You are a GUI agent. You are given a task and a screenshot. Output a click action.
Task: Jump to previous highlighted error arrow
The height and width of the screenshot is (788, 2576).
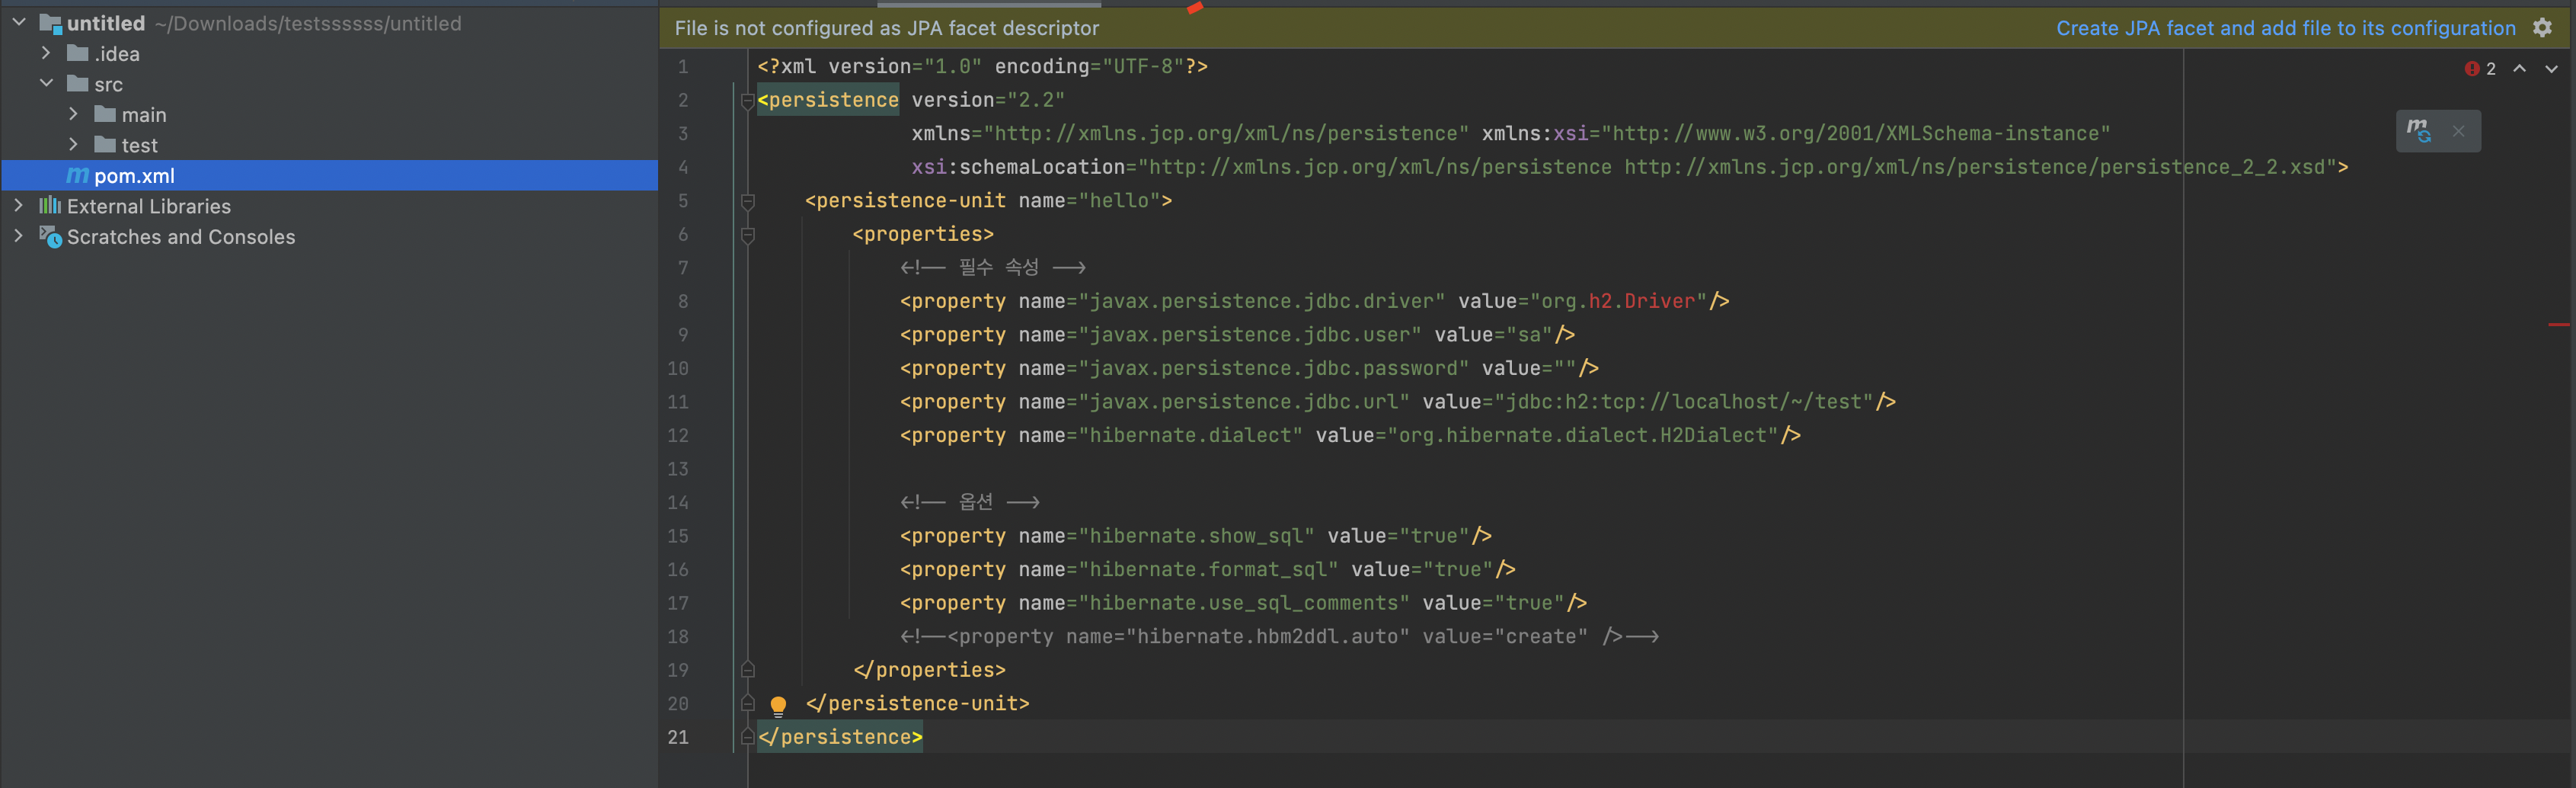click(2520, 69)
